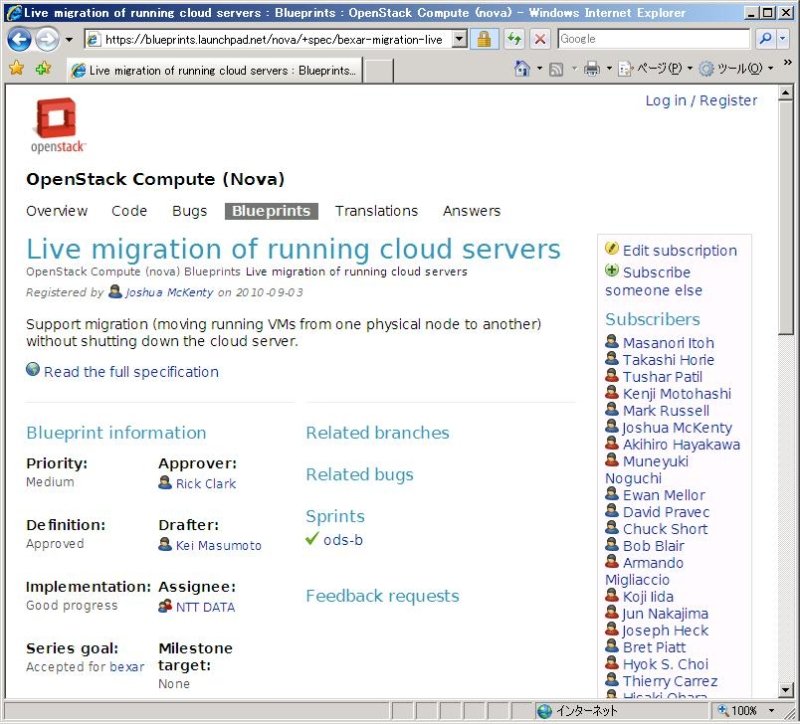Open the ods-b sprint link
The height and width of the screenshot is (724, 800).
343,540
